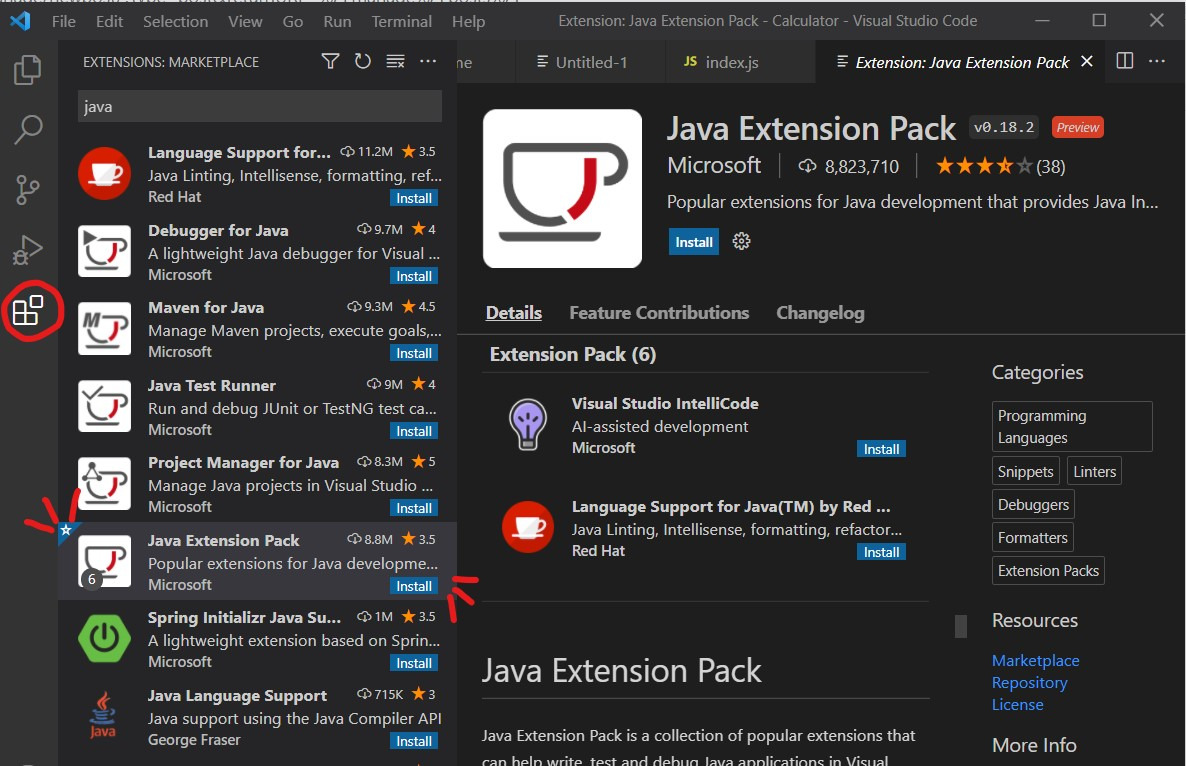
Task: Open the More Actions menu in the editor toolbar
Action: click(1157, 61)
